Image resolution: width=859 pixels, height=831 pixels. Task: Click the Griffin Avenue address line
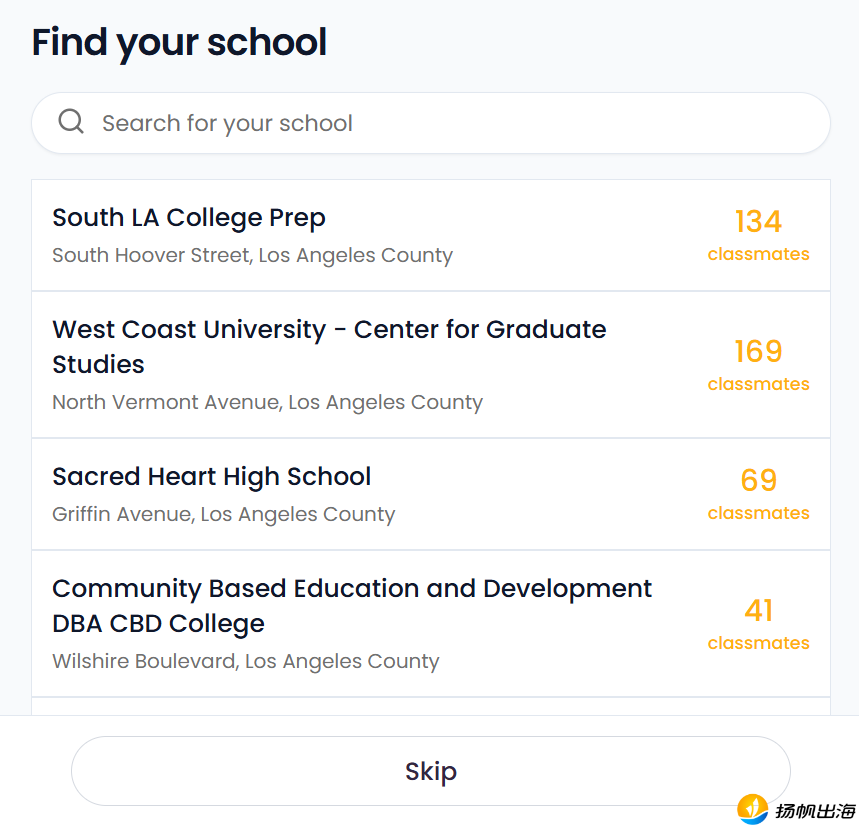tap(223, 514)
